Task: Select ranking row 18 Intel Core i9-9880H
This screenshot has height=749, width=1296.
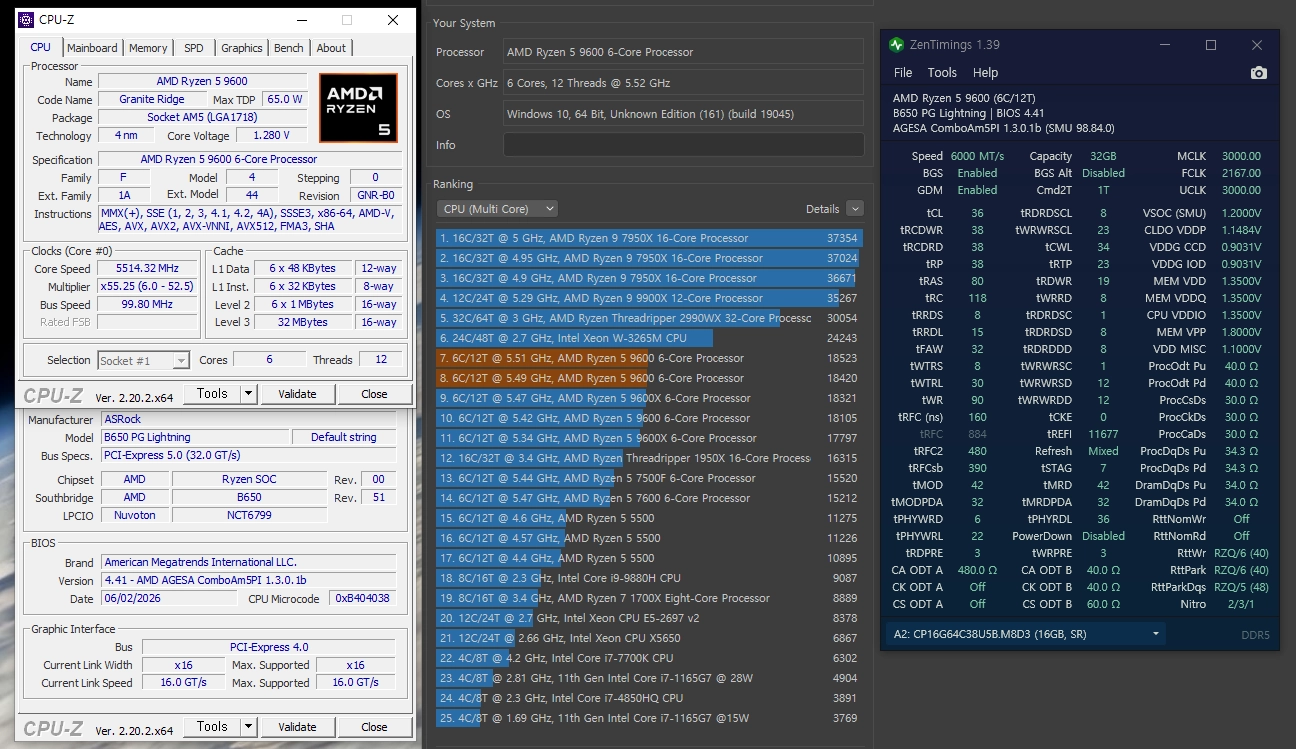Action: click(x=649, y=578)
